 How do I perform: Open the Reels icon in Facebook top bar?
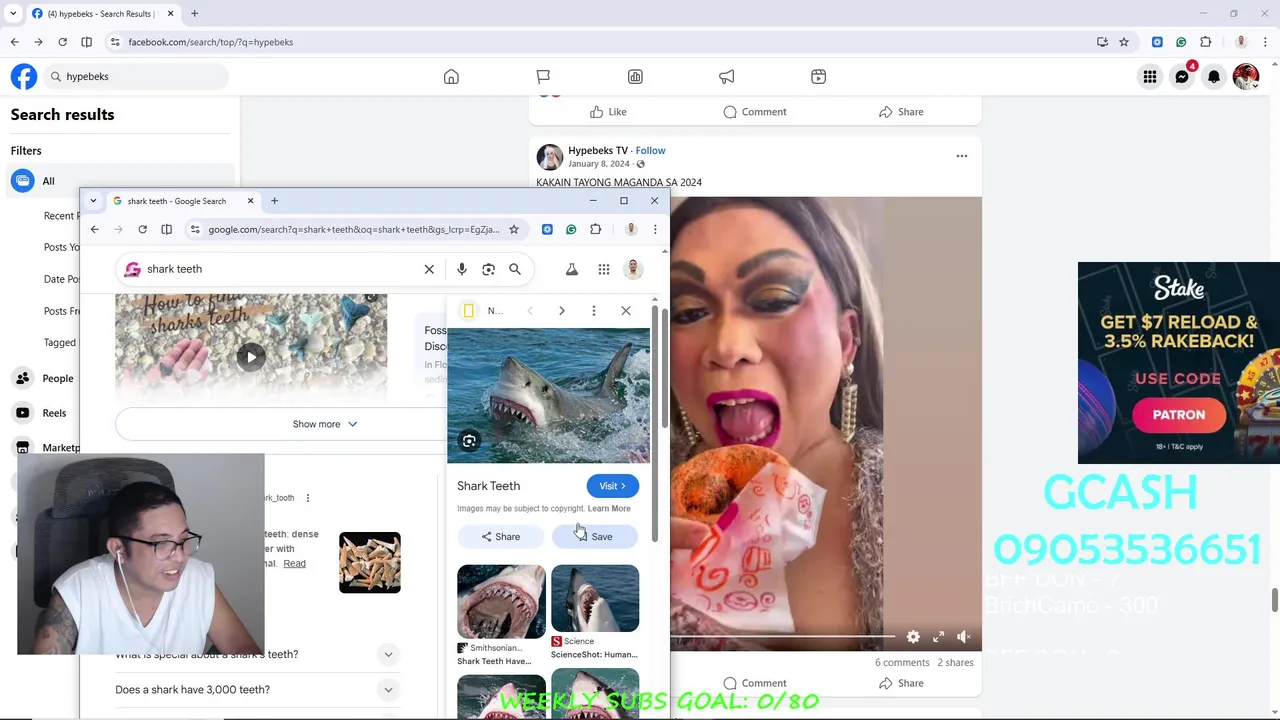pos(818,77)
